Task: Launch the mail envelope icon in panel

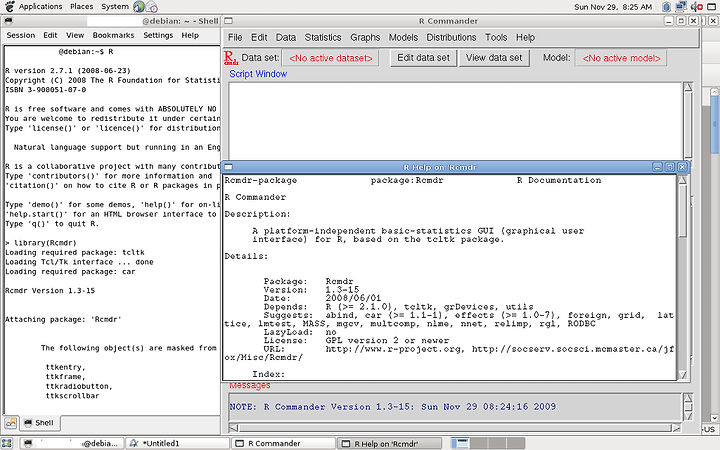Action: point(152,7)
